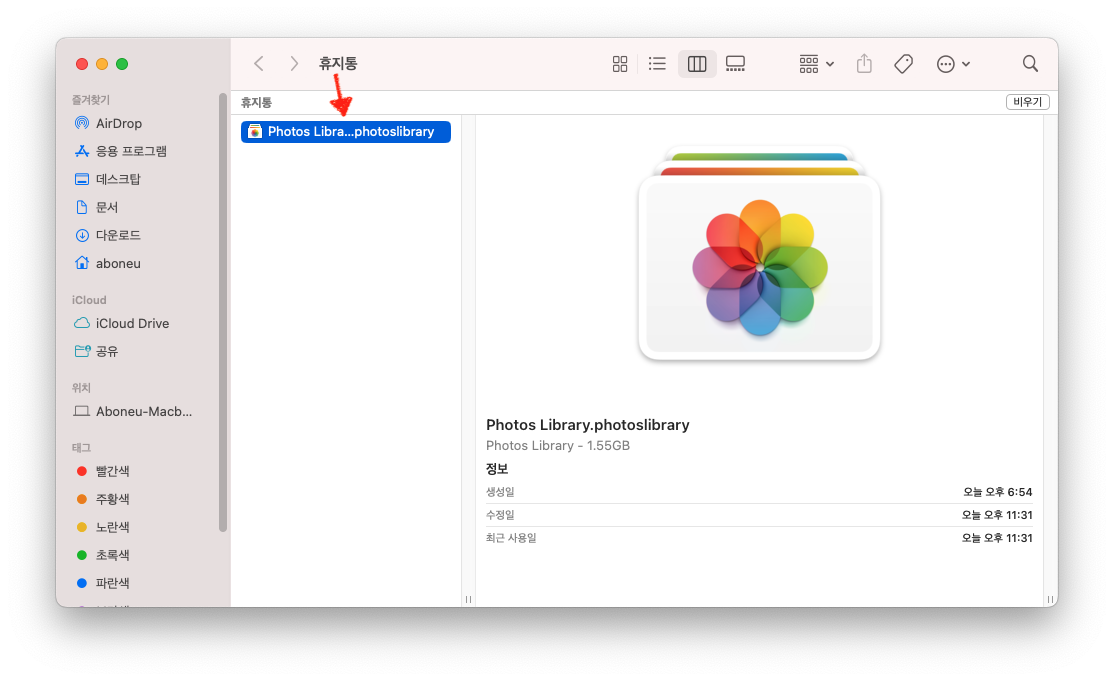Open 데스크탑 in the sidebar
This screenshot has width=1114, height=681.
[118, 179]
